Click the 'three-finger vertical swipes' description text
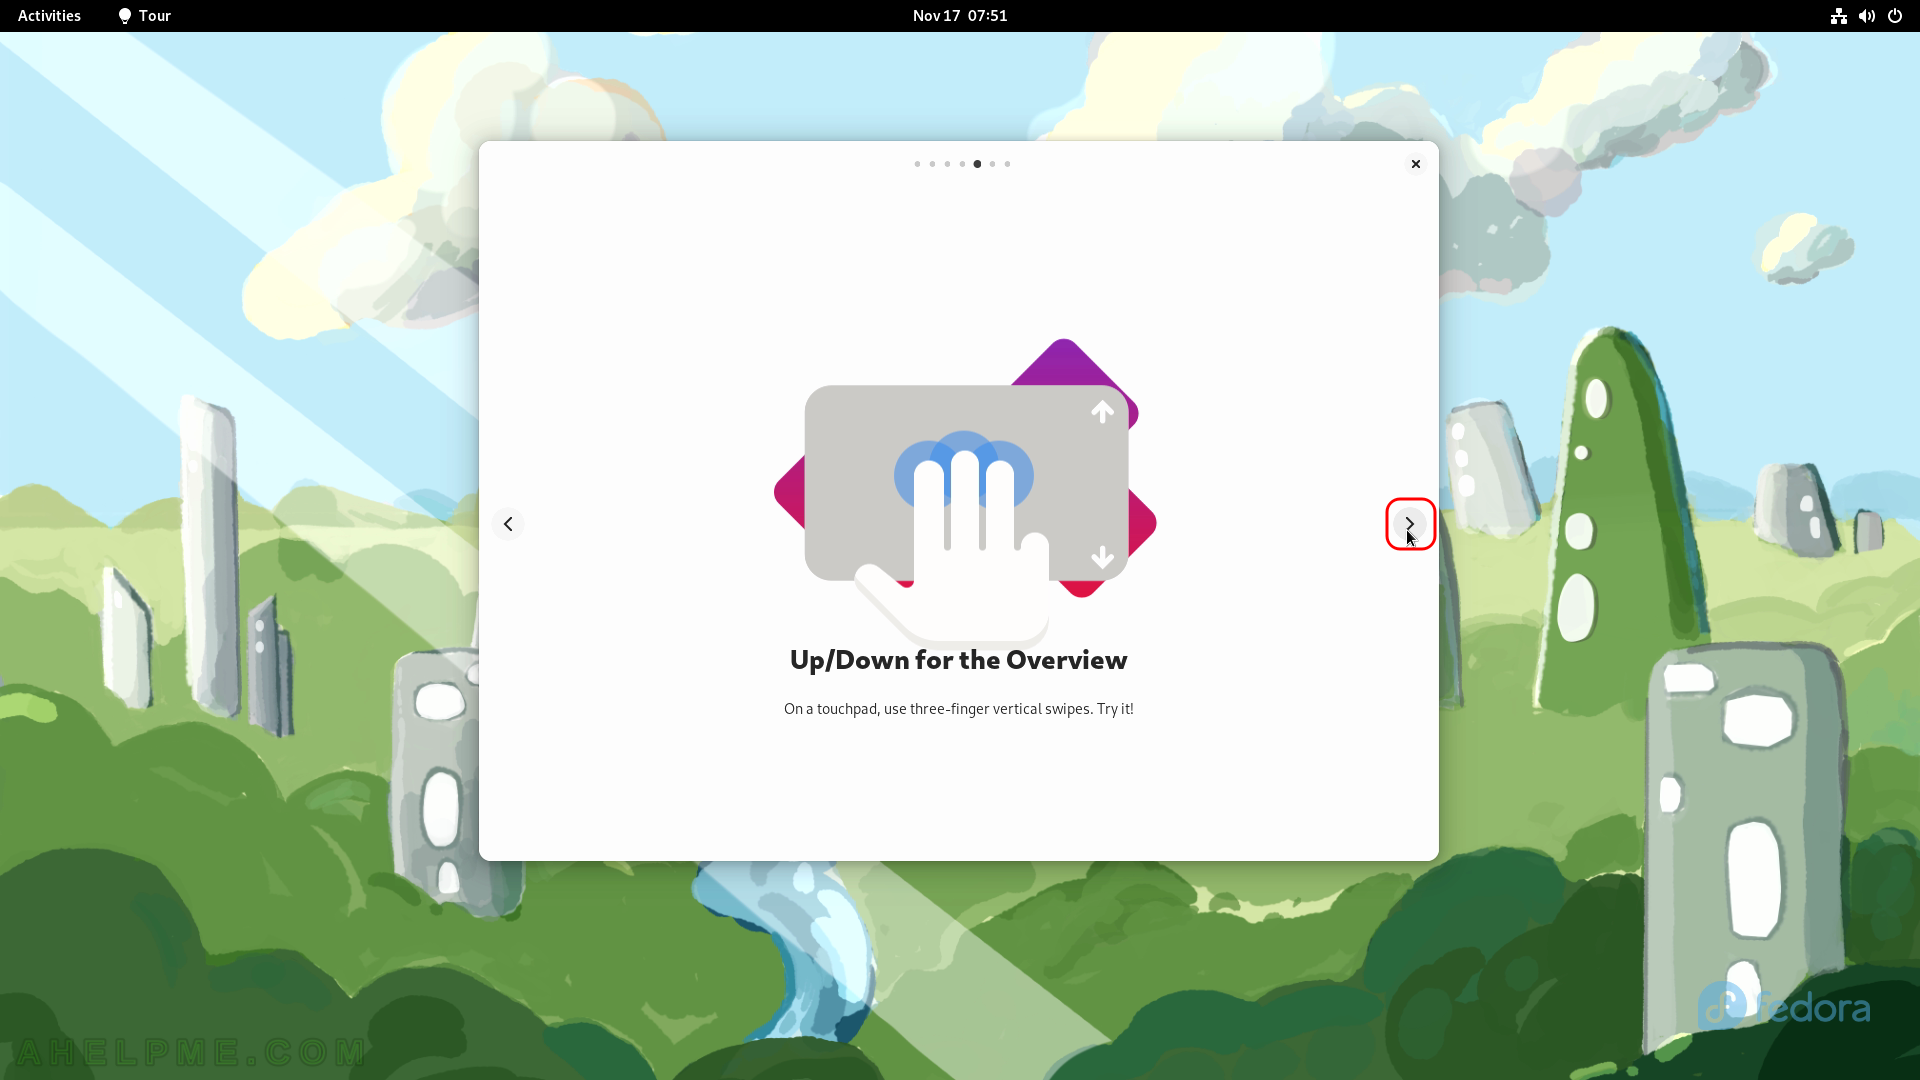The height and width of the screenshot is (1080, 1920). (x=958, y=709)
